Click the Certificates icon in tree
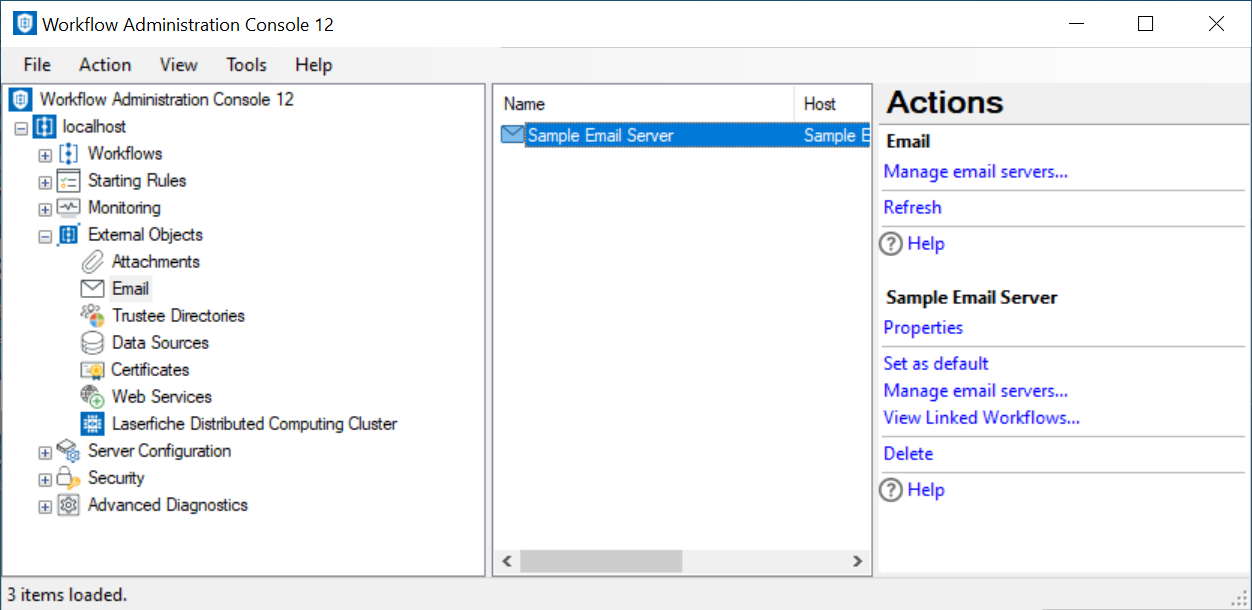Viewport: 1252px width, 610px height. coord(92,370)
